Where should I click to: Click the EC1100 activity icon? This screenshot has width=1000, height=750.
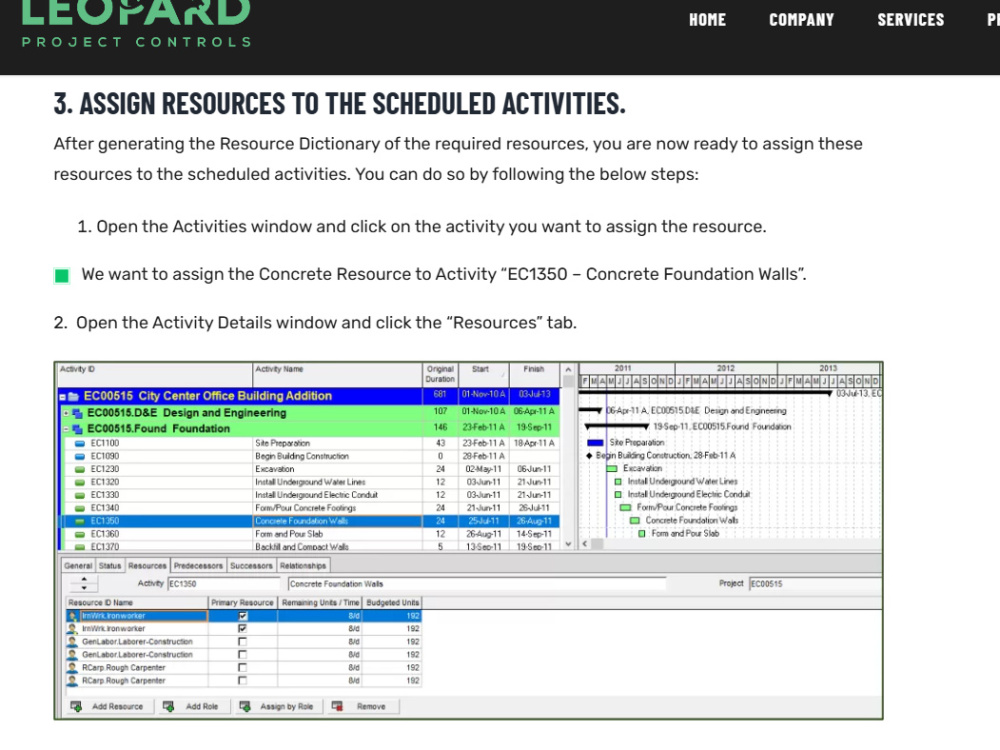point(80,443)
